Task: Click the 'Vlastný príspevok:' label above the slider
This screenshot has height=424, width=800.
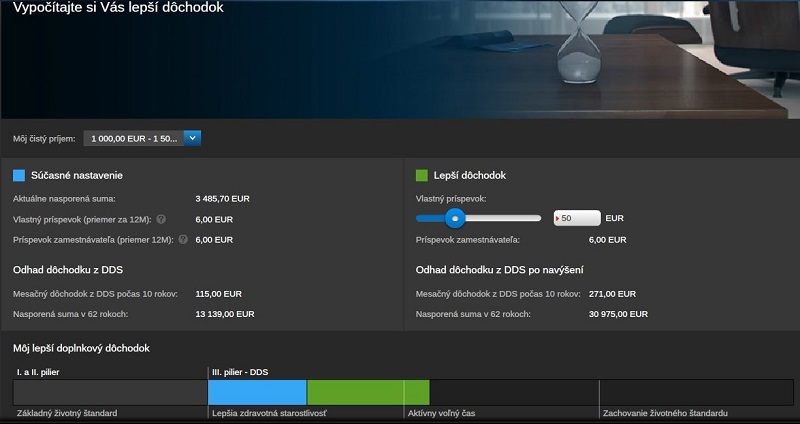Action: (x=451, y=199)
